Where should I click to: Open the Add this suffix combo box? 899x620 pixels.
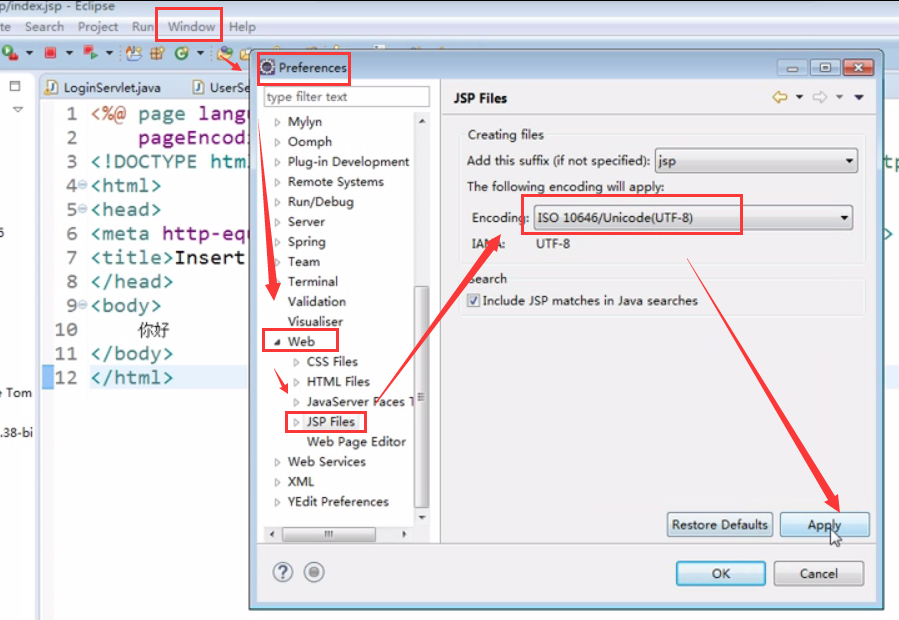[x=756, y=161]
